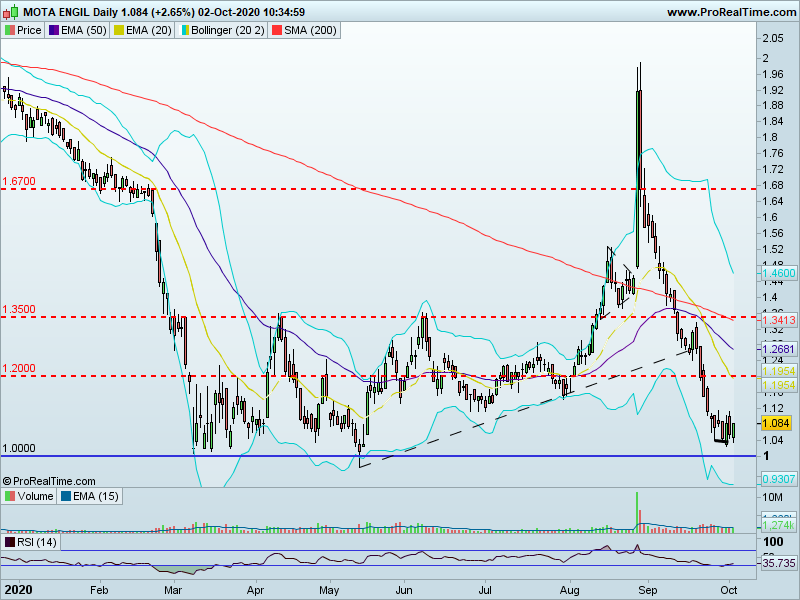
Task: Click the 2020 year label on time axis
Action: point(18,590)
